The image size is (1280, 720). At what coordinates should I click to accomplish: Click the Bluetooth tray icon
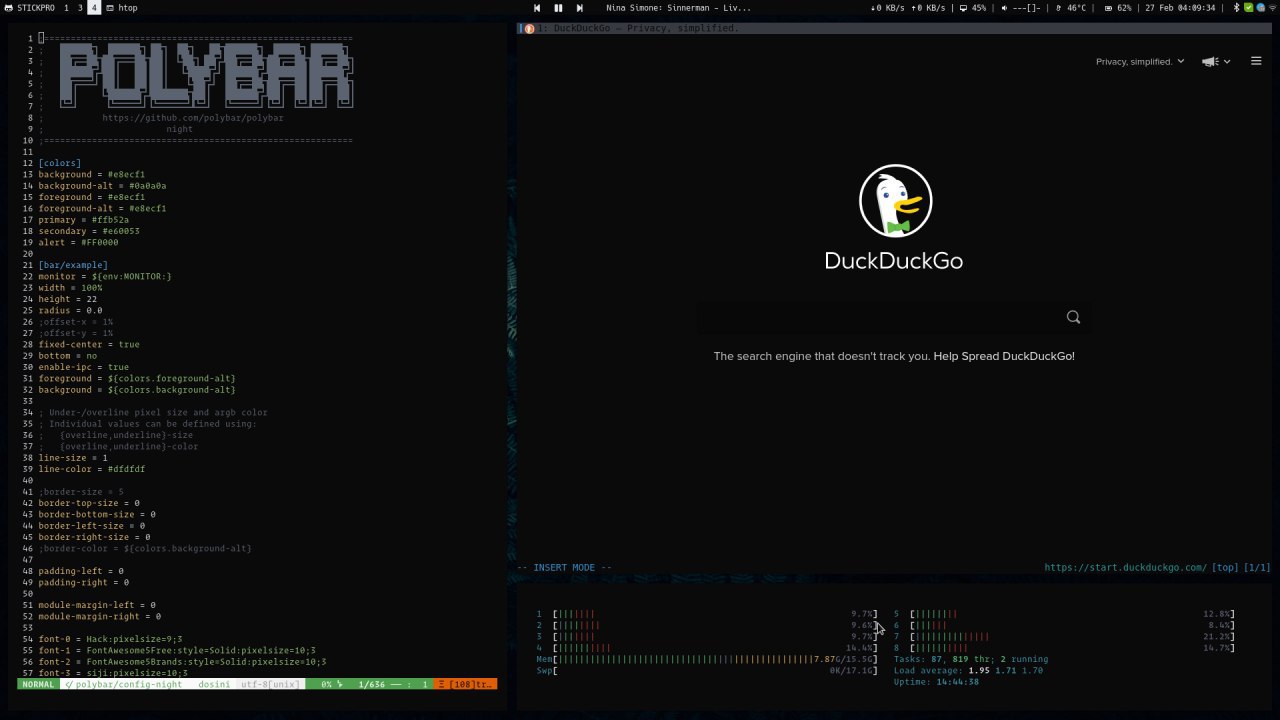[x=1236, y=8]
